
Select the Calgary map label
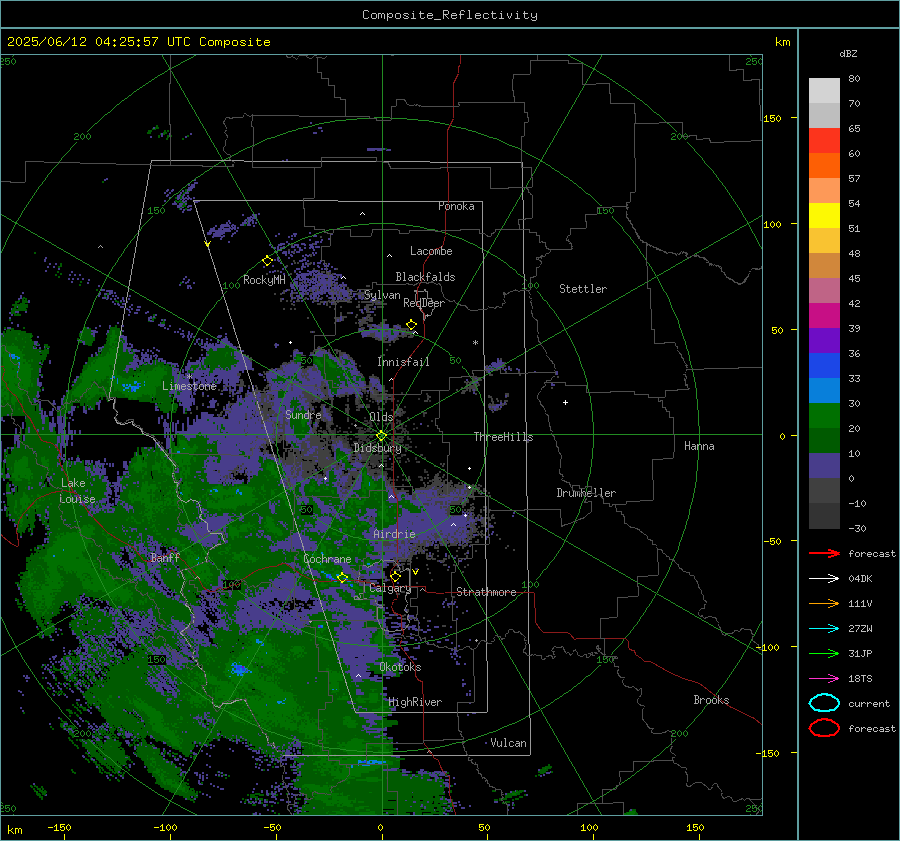(x=390, y=588)
